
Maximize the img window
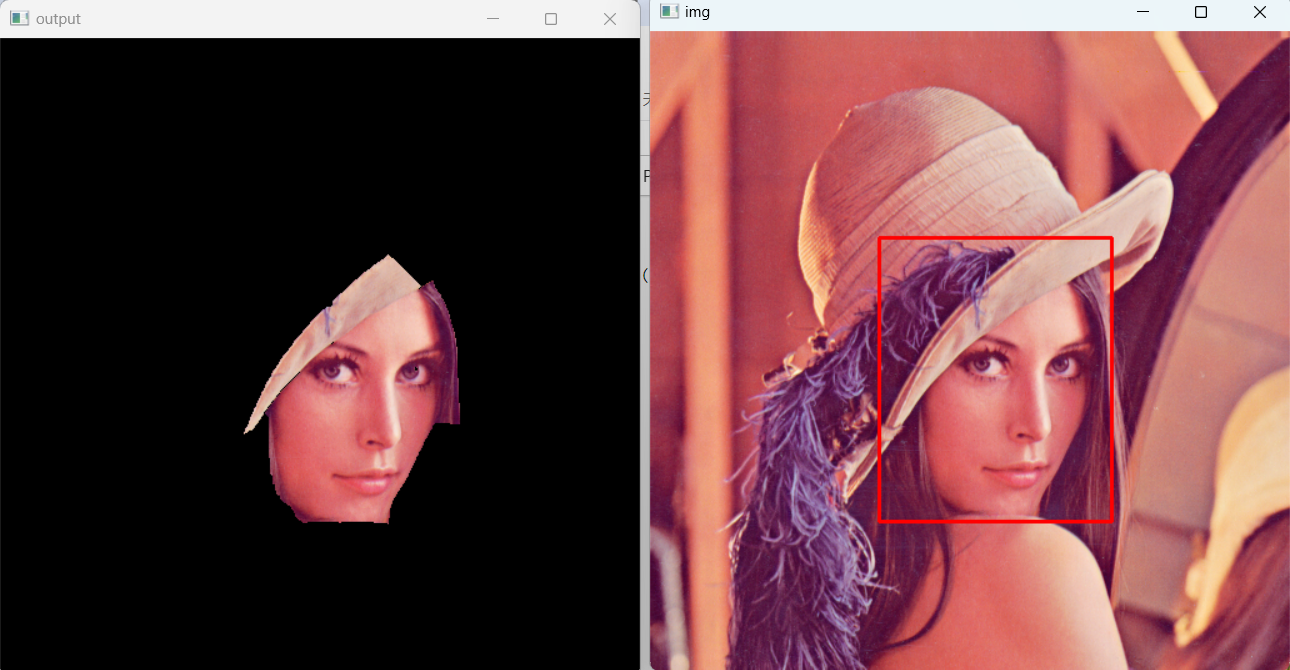pos(1201,12)
